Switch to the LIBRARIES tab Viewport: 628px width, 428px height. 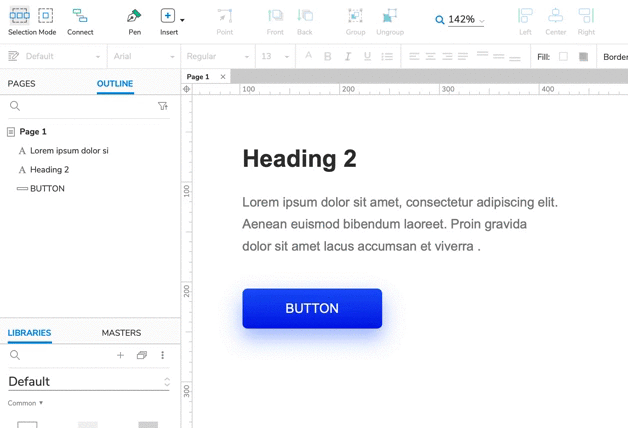29,333
